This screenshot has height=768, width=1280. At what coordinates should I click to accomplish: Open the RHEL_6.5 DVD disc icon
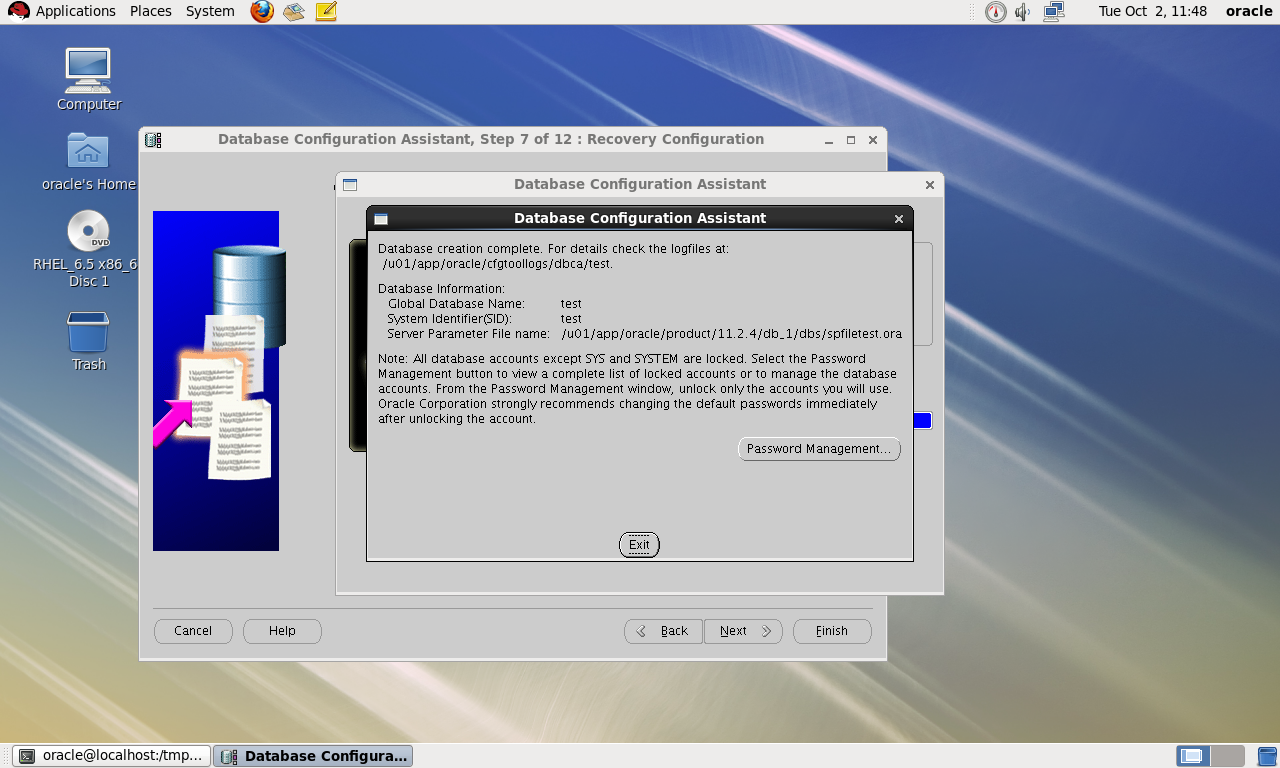coord(89,249)
